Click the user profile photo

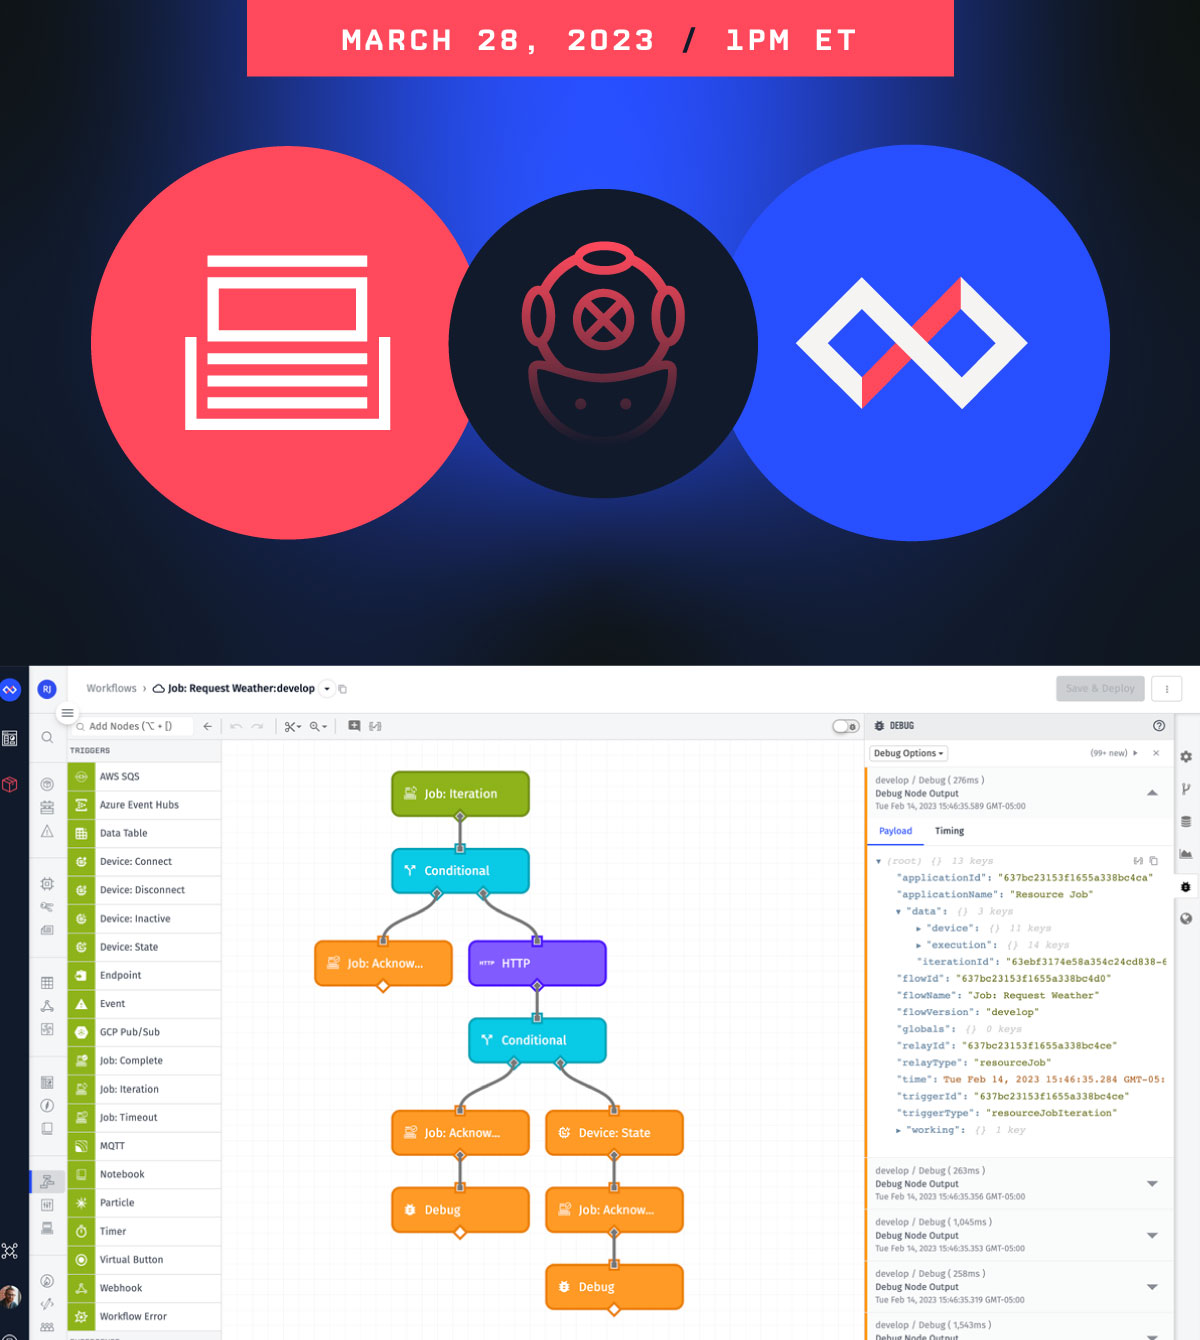click(10, 1298)
